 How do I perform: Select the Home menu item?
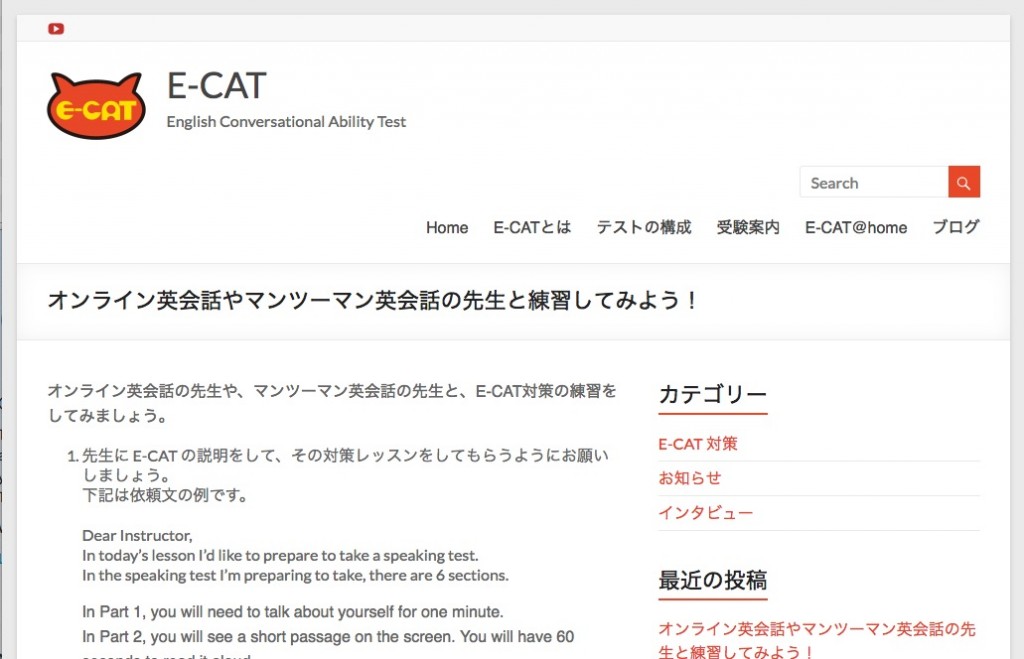[x=446, y=227]
